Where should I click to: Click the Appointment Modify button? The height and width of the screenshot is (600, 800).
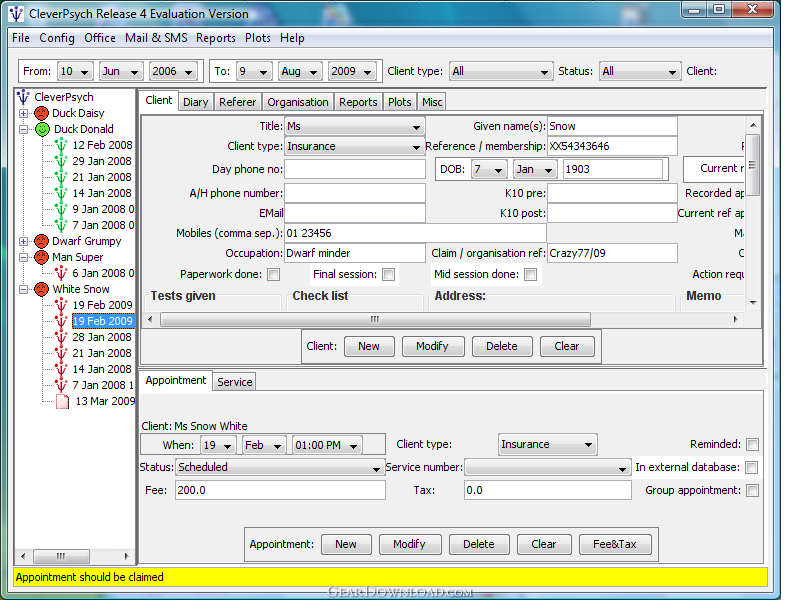pos(410,544)
